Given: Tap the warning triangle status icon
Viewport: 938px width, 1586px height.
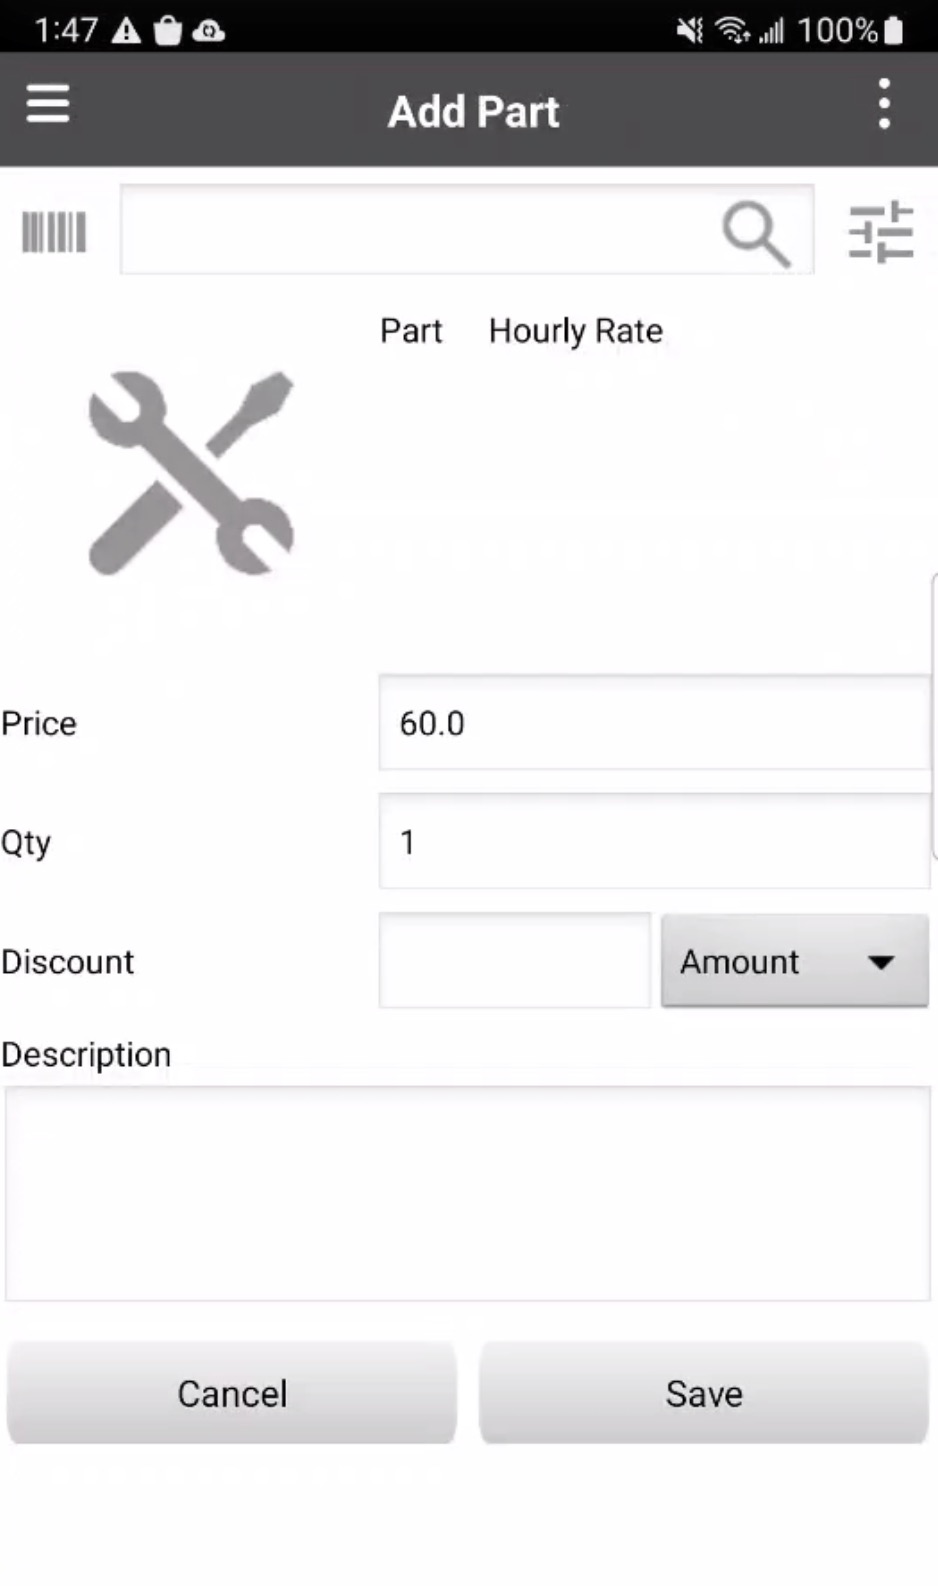Looking at the screenshot, I should (x=126, y=31).
